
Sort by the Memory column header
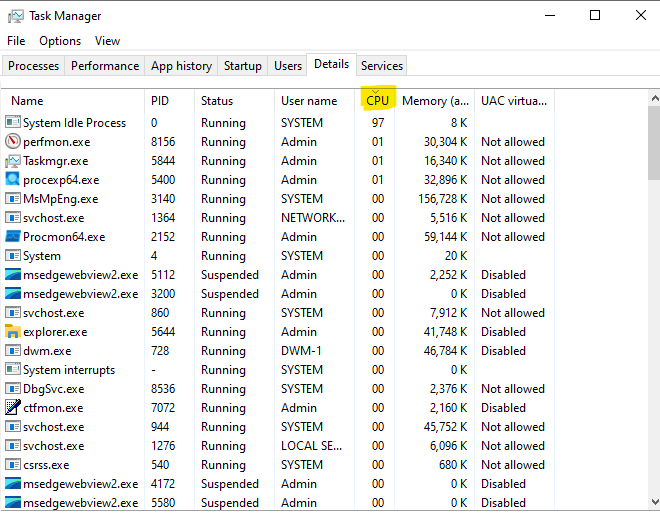click(x=435, y=101)
